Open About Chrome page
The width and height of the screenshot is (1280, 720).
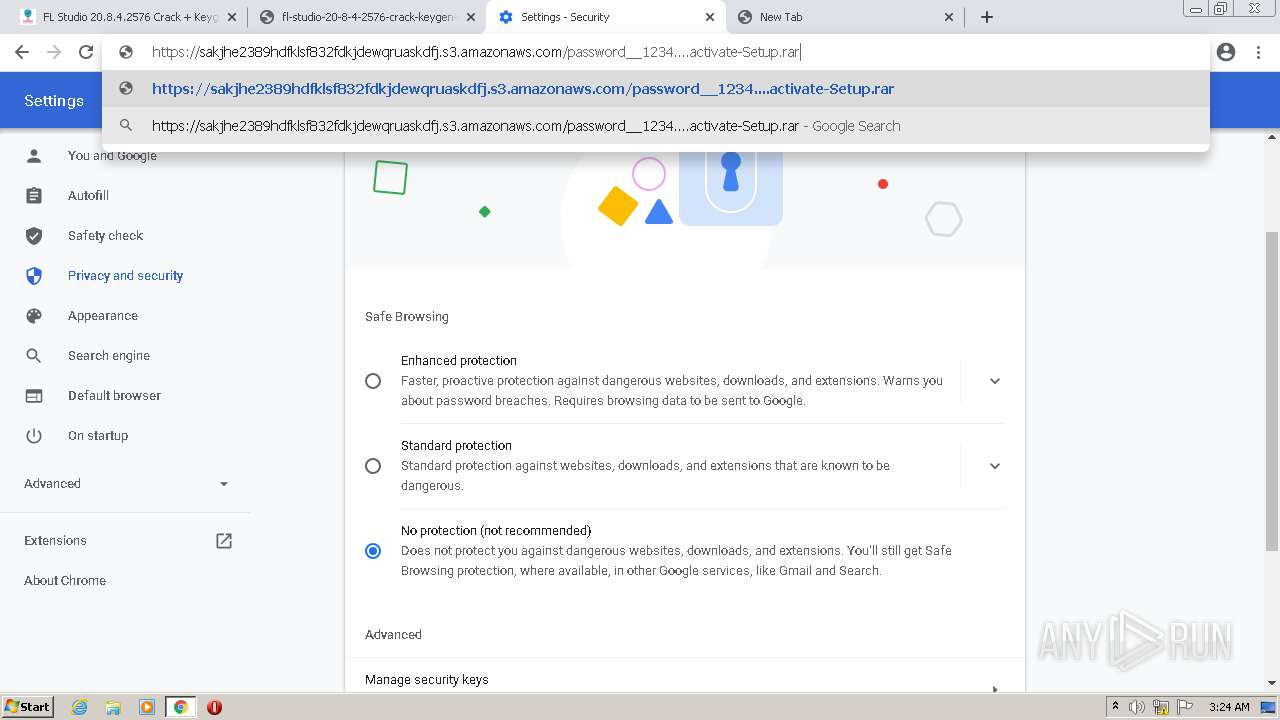tap(65, 581)
